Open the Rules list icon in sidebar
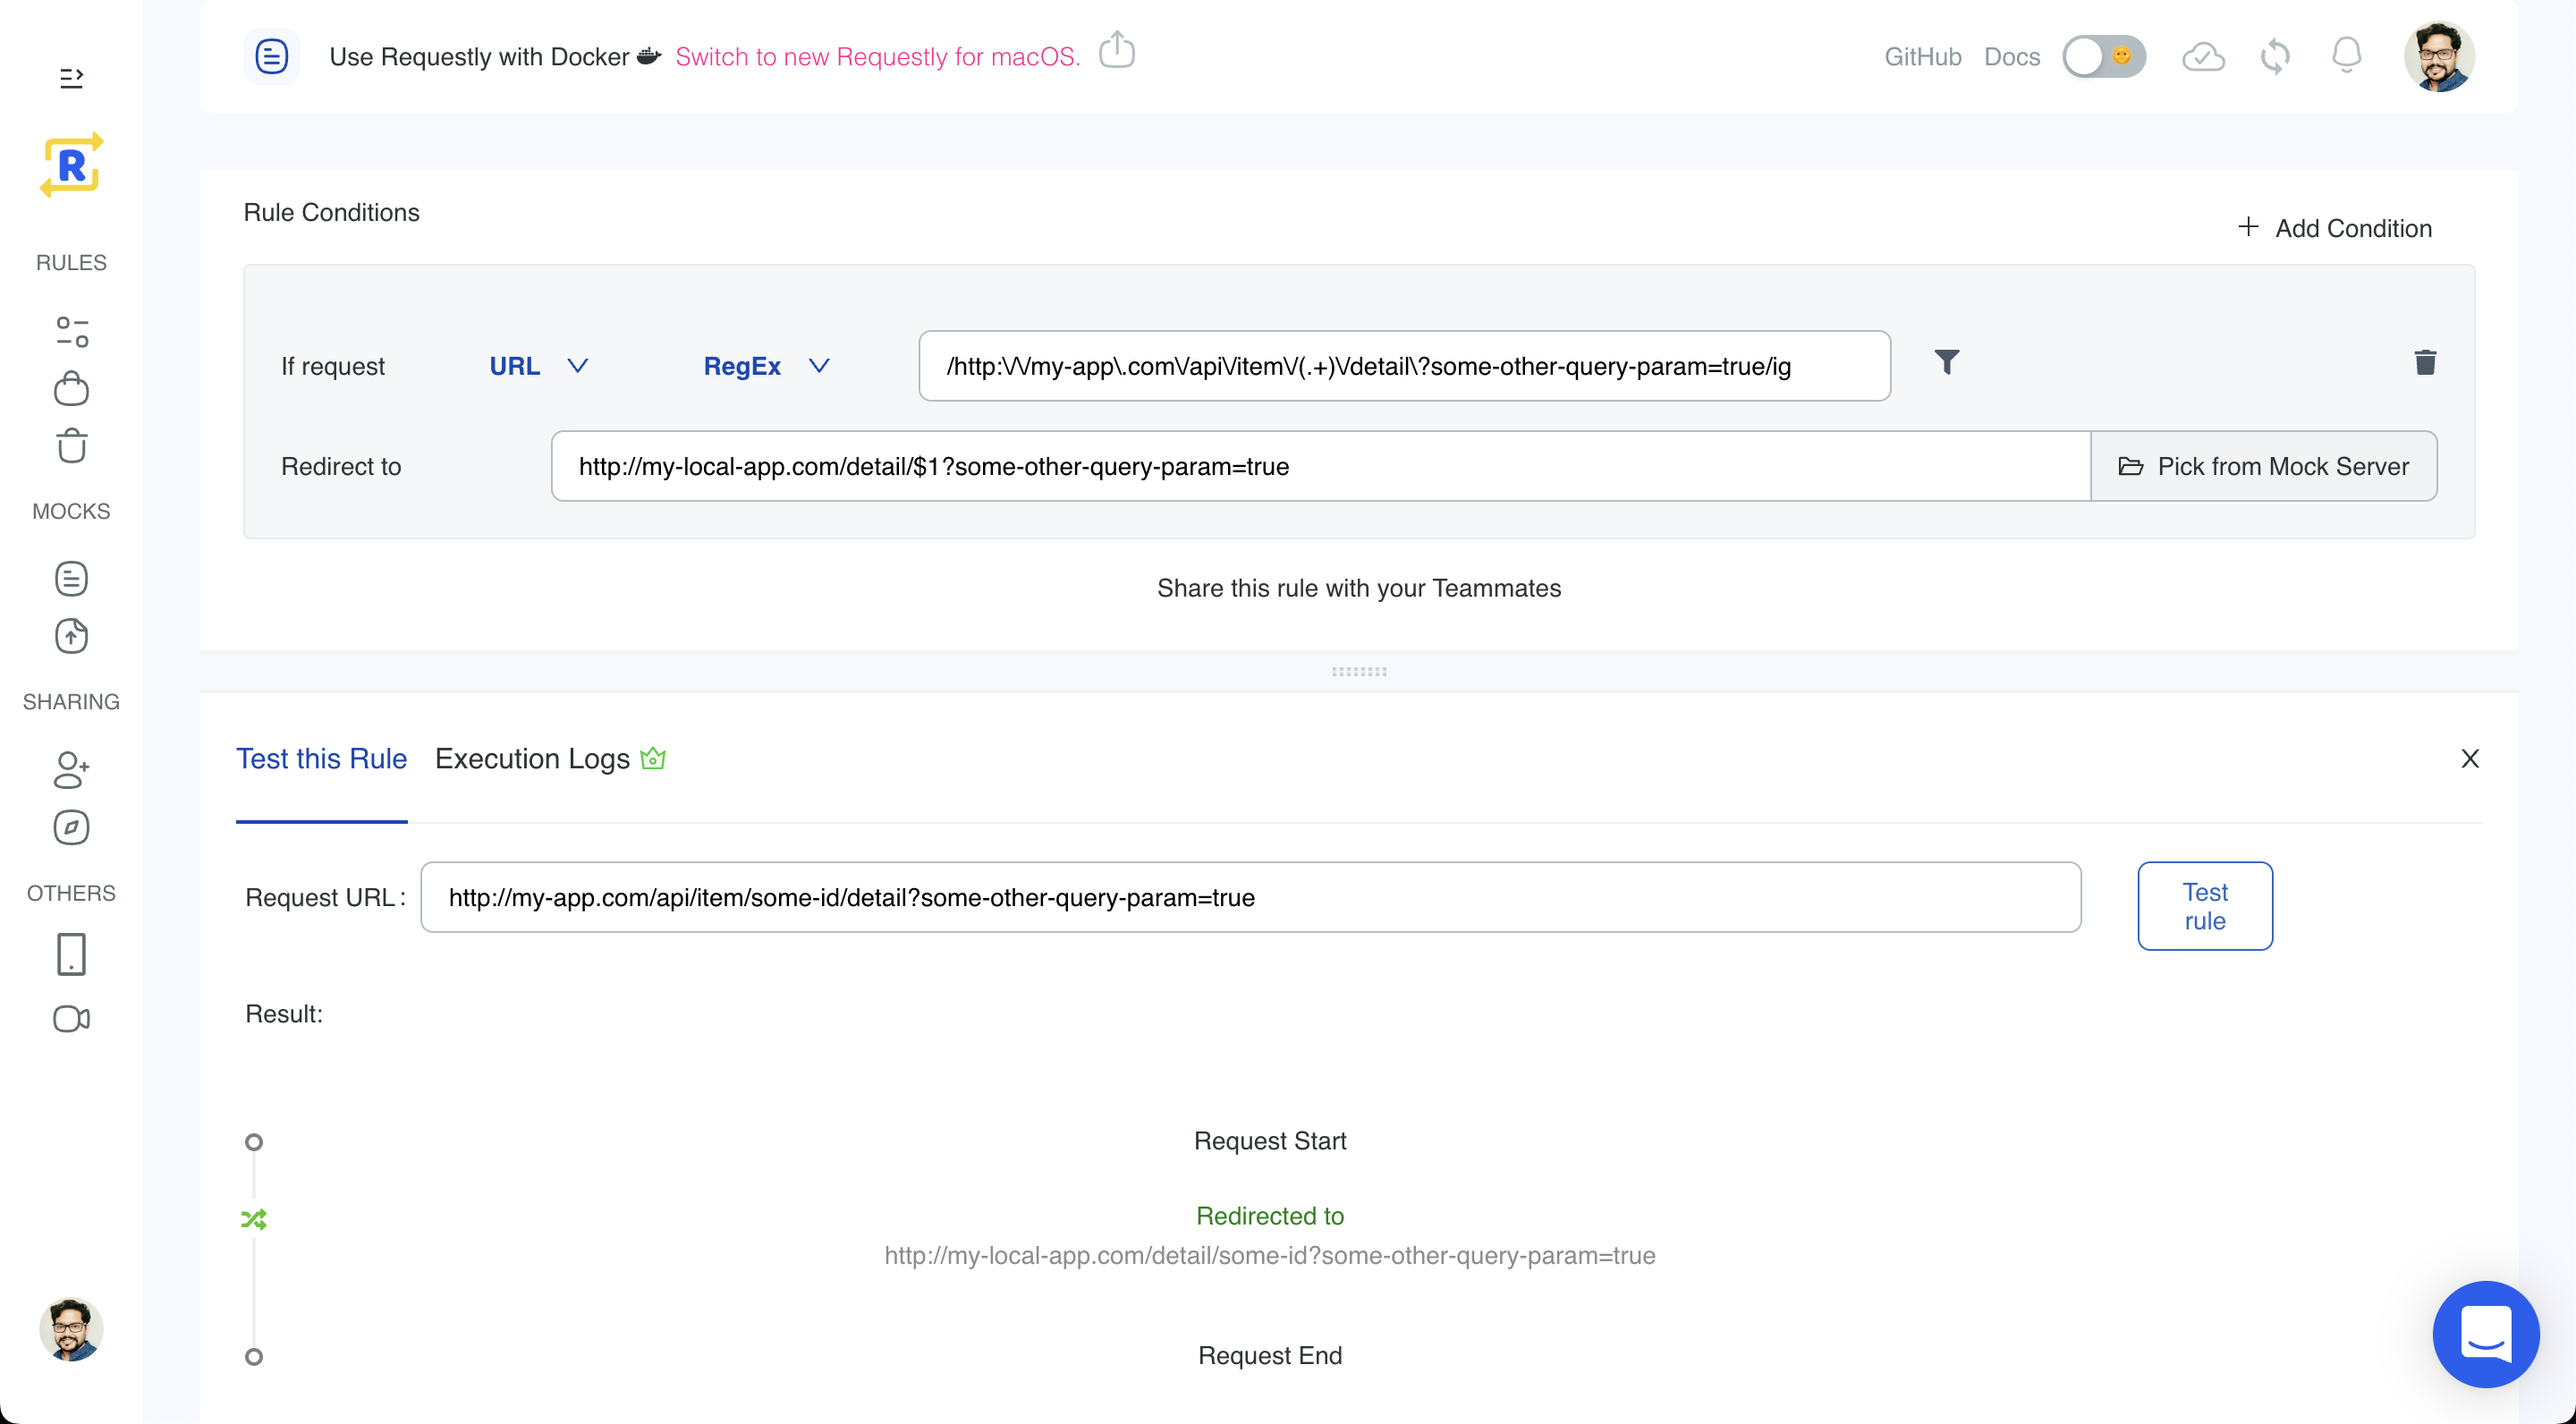 (71, 330)
